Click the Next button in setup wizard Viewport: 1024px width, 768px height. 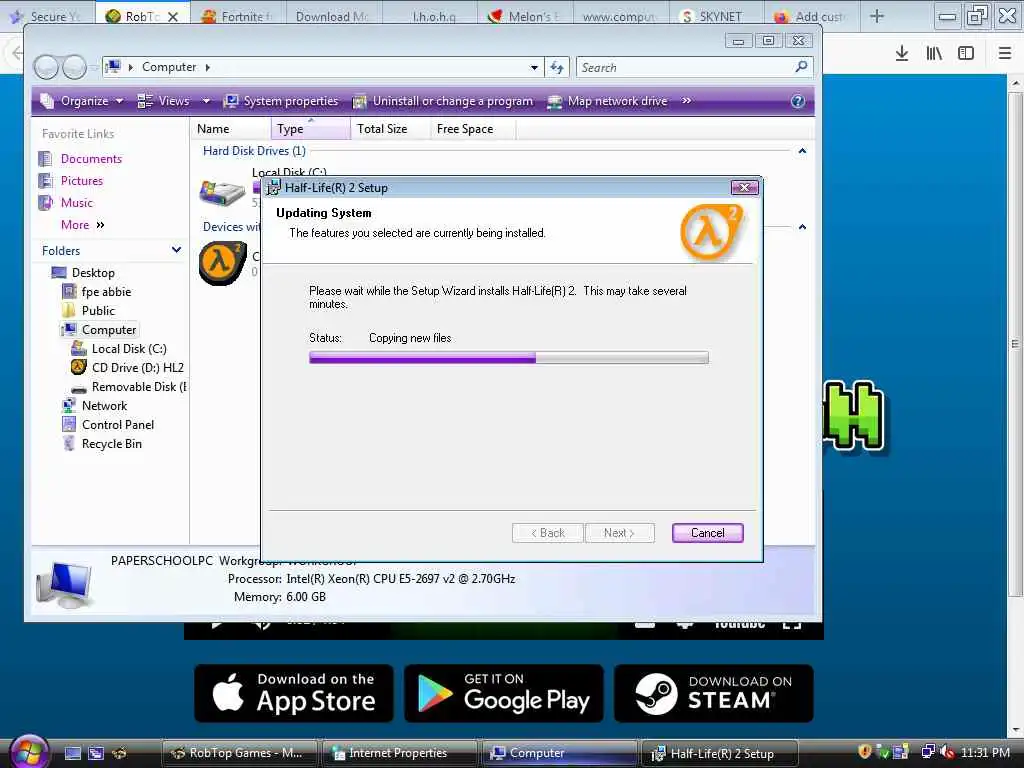pos(619,533)
